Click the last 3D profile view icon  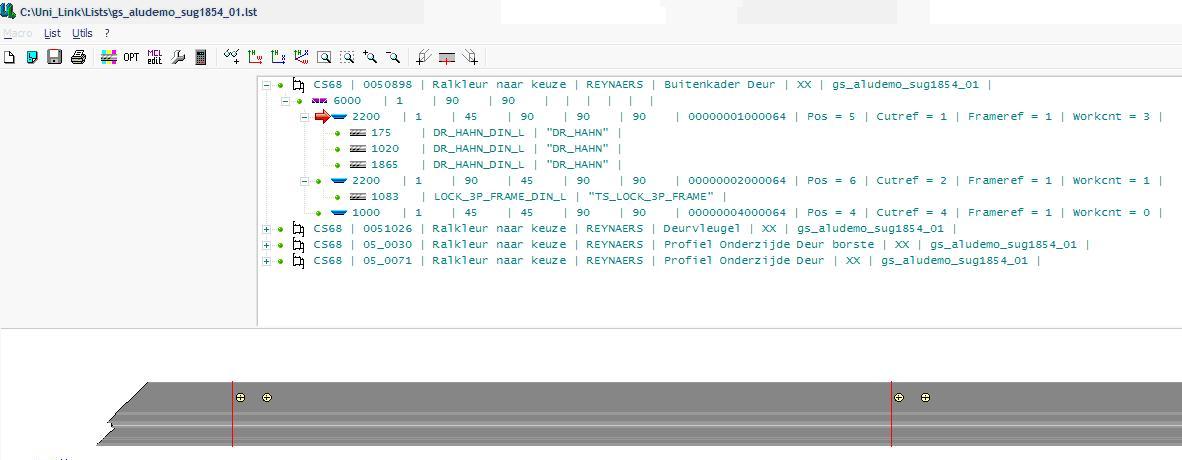(x=470, y=57)
